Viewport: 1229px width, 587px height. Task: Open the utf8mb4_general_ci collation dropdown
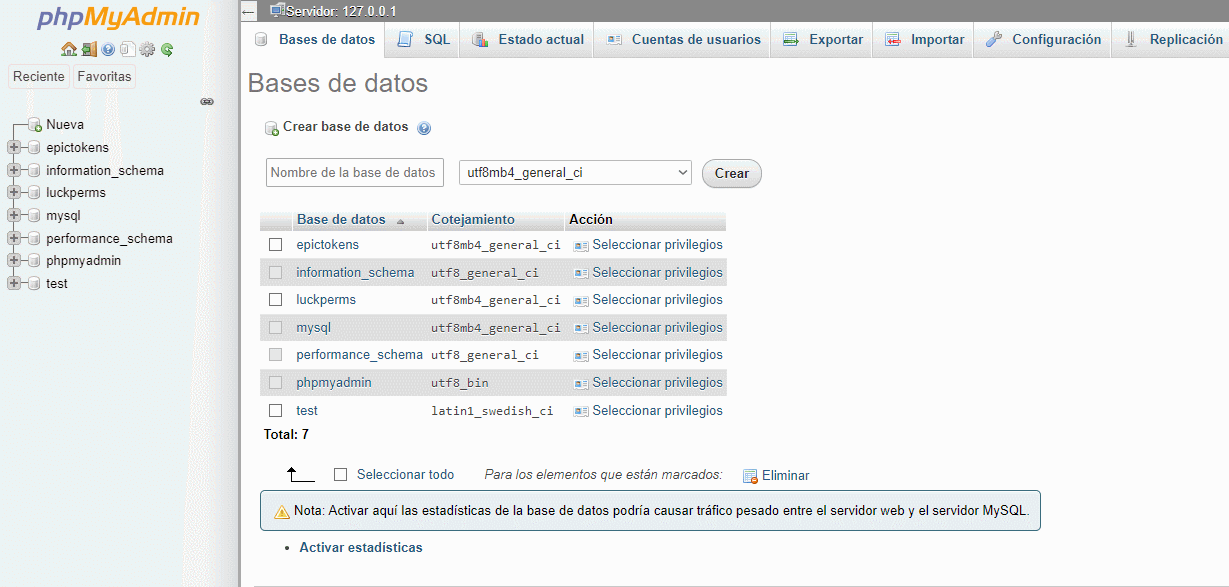click(x=575, y=173)
